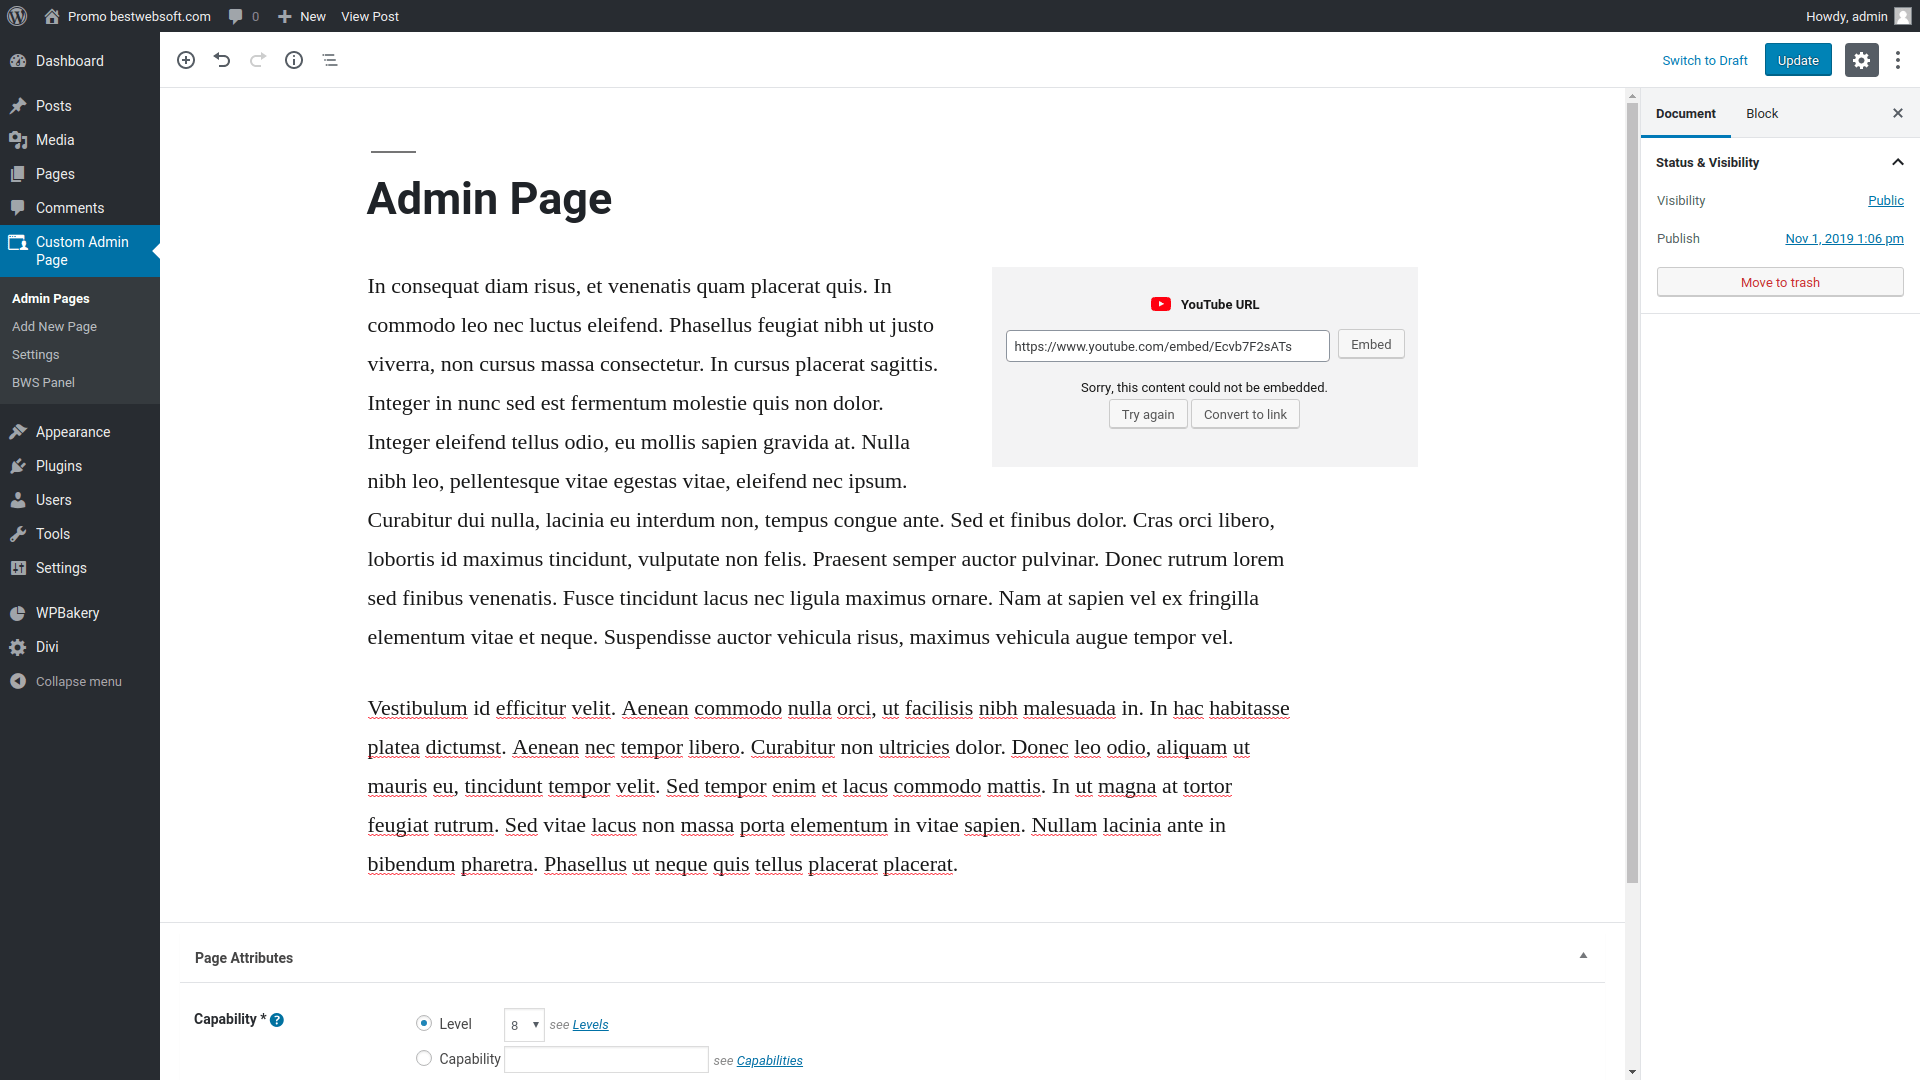Click the Add block plus icon
Viewport: 1920px width, 1080px height.
click(x=186, y=60)
